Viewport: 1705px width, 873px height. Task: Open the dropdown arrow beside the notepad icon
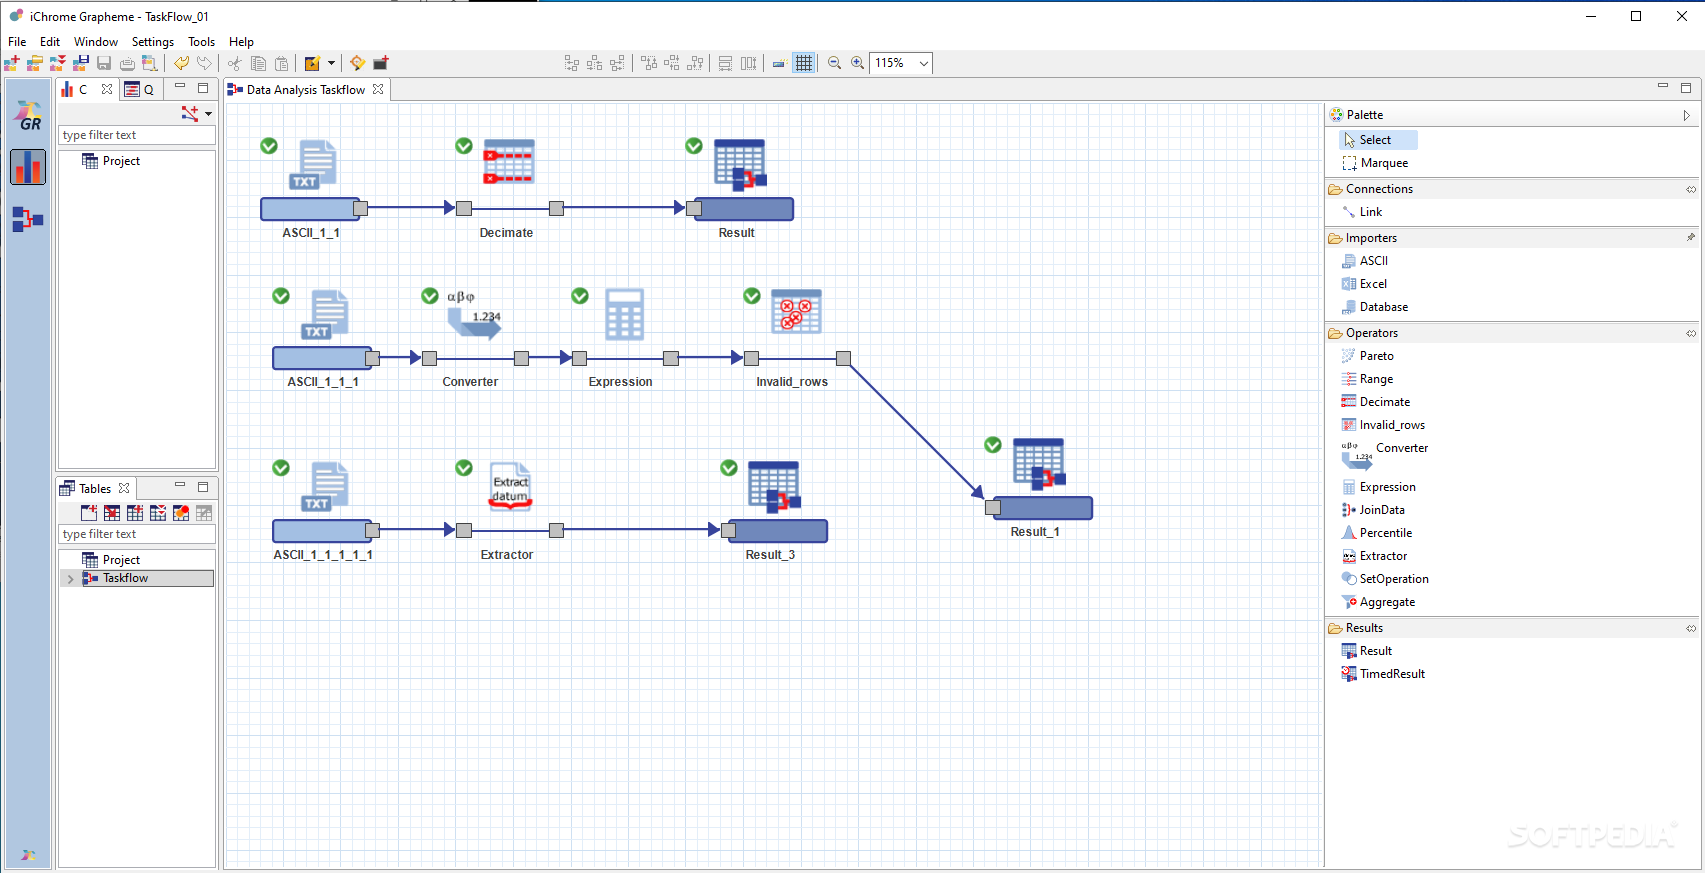pos(331,63)
